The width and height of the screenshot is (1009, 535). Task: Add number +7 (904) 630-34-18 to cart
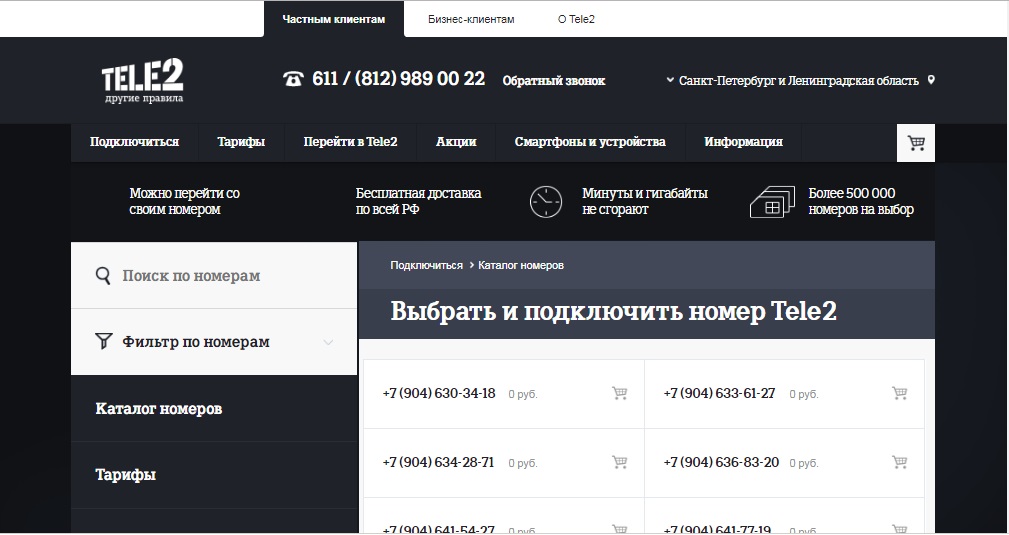pyautogui.click(x=619, y=393)
